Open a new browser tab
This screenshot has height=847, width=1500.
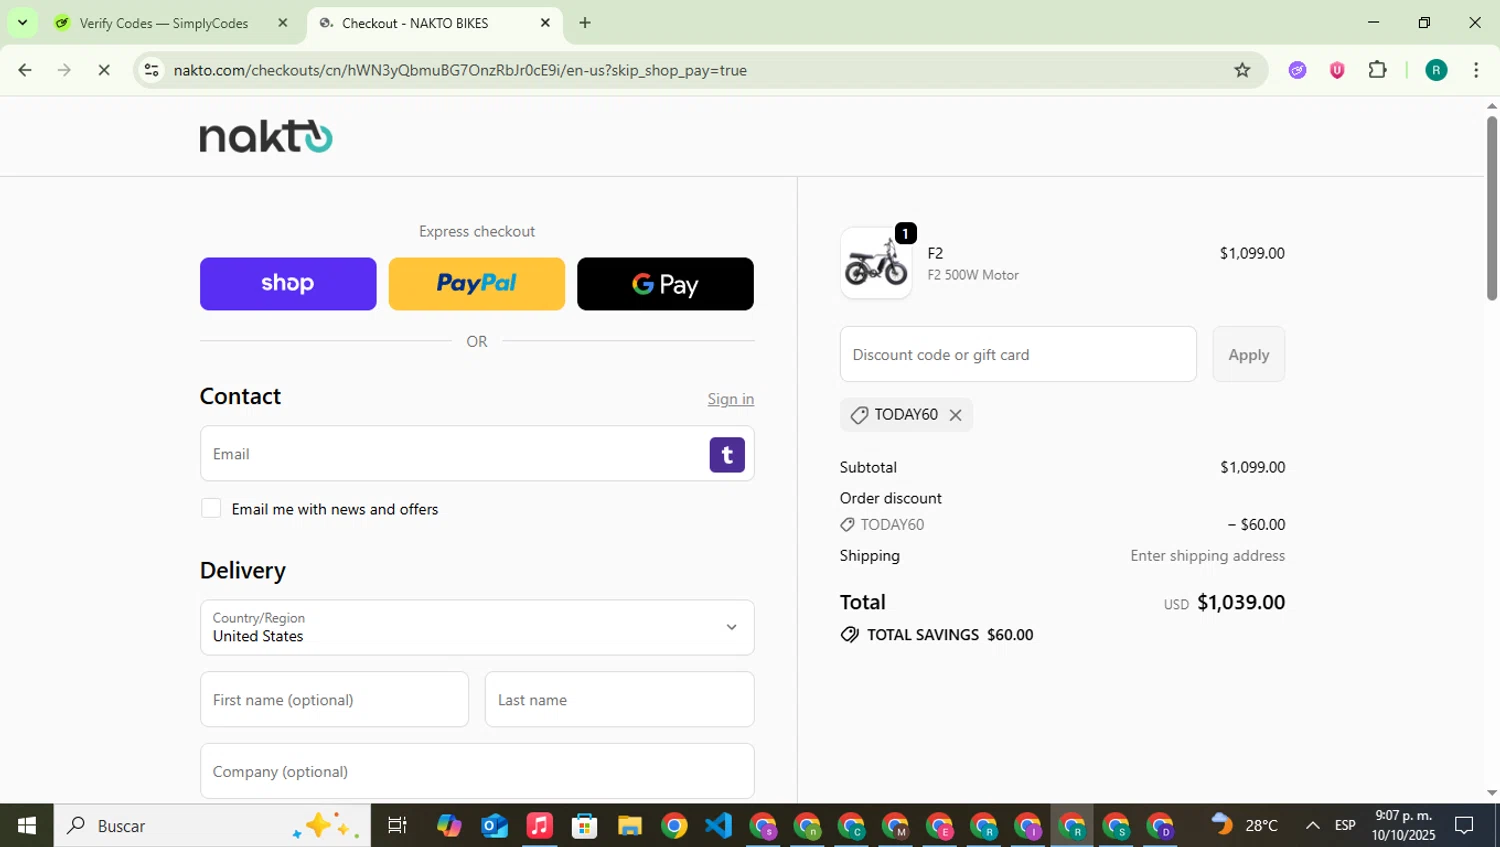[x=585, y=23]
